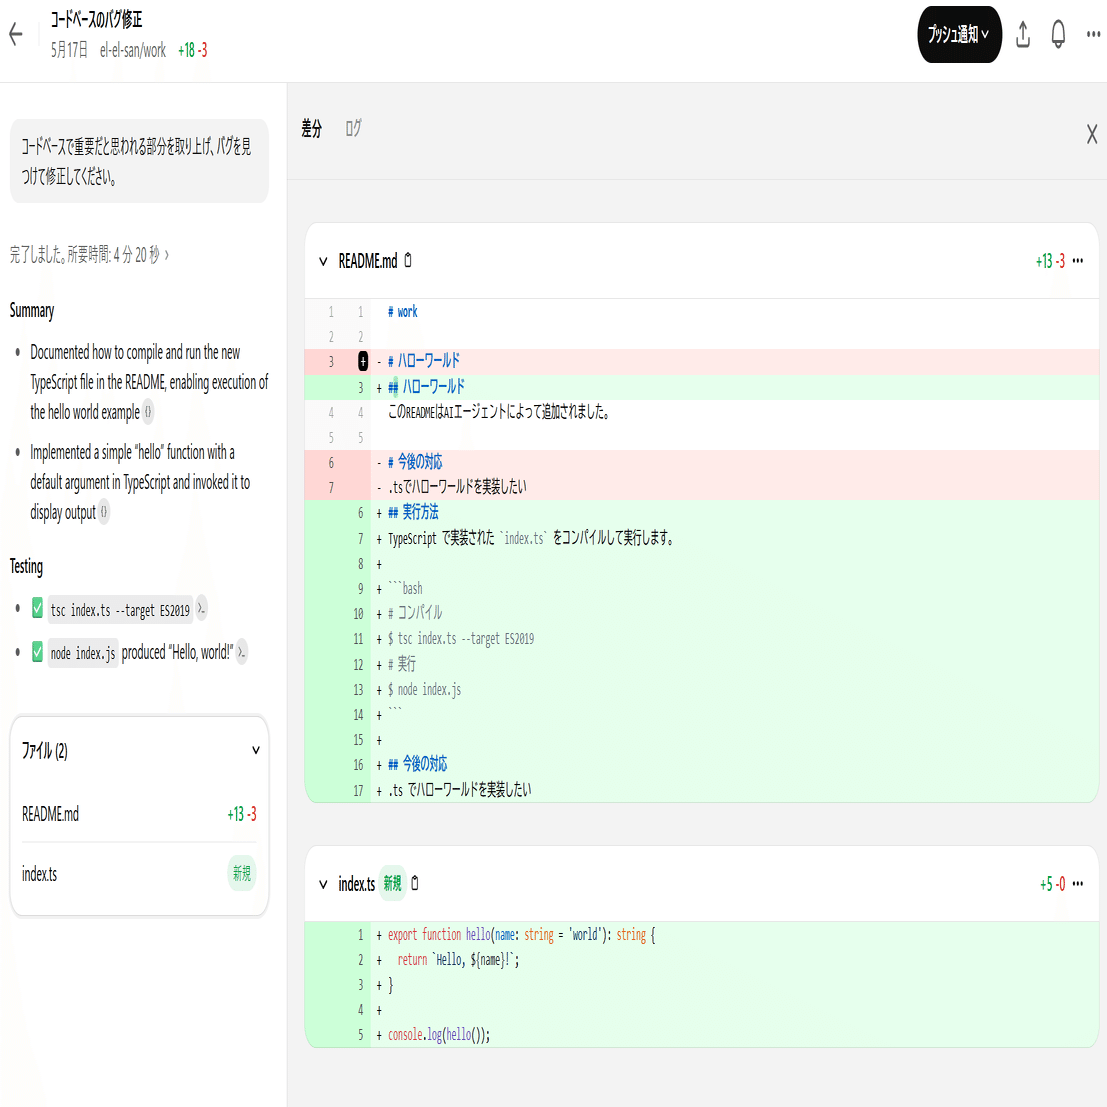Open README.md in the file list

click(139, 814)
